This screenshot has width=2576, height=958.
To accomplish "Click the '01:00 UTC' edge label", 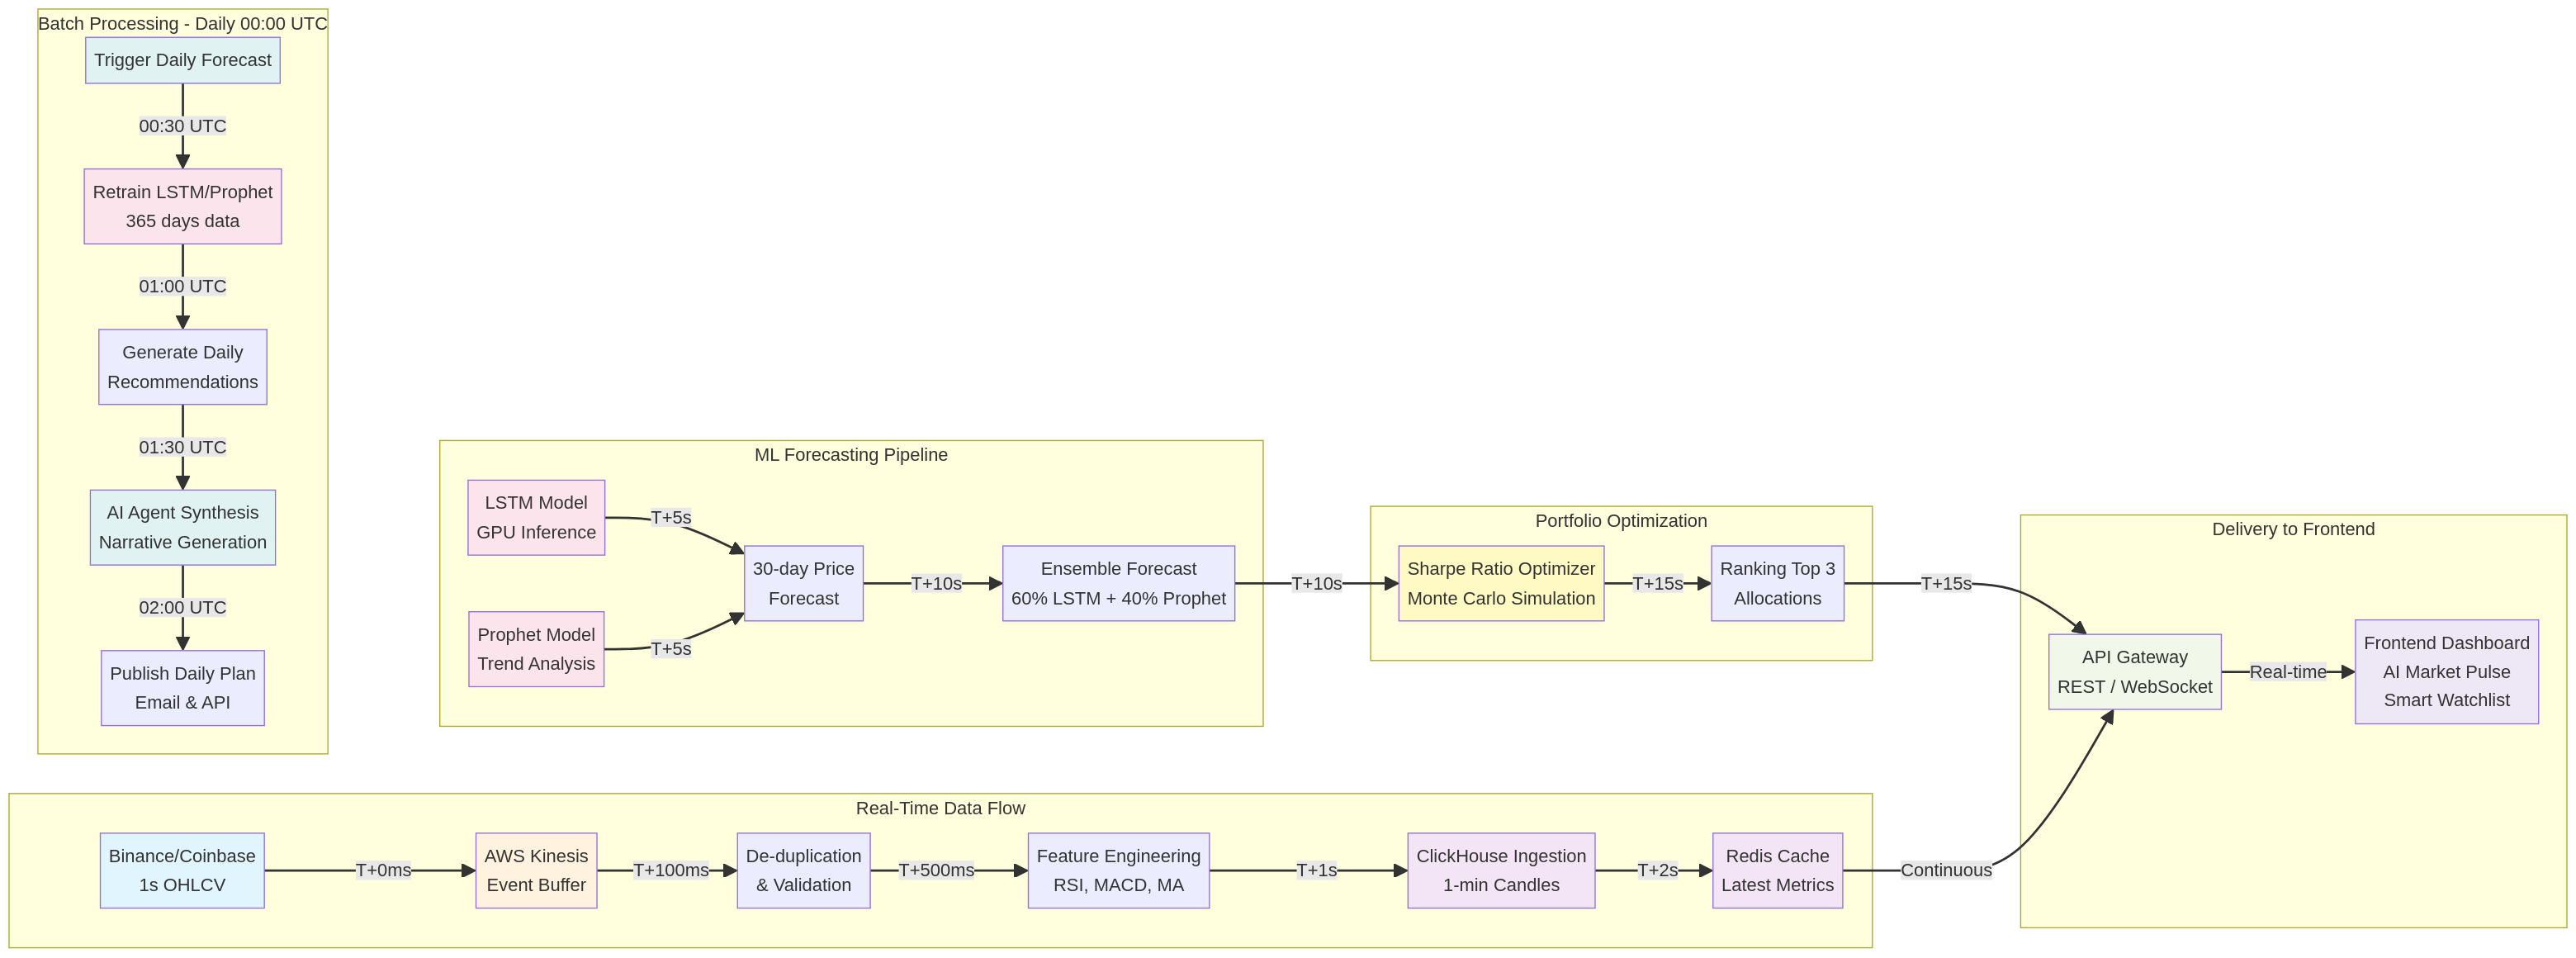I will point(182,286).
